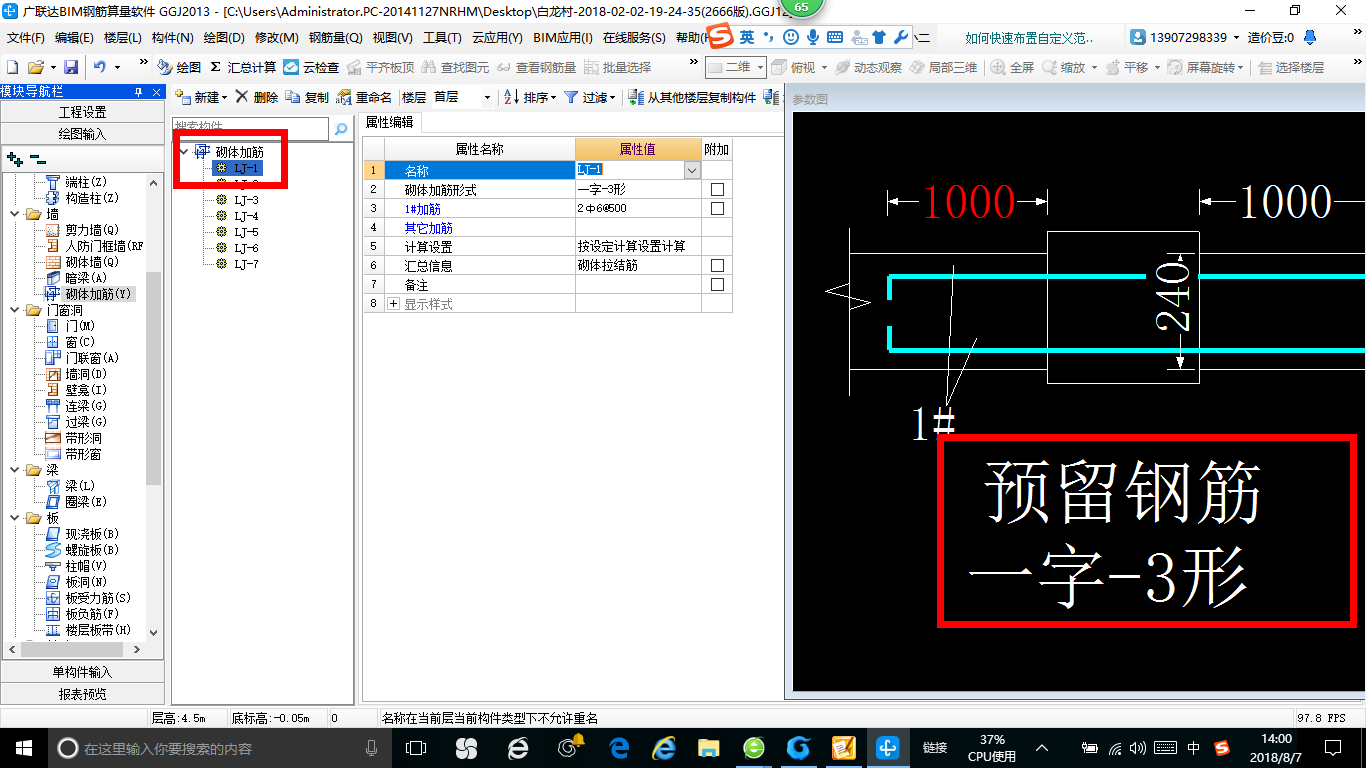
Task: Collapse the 墙 folder in the tree
Action: pos(13,214)
